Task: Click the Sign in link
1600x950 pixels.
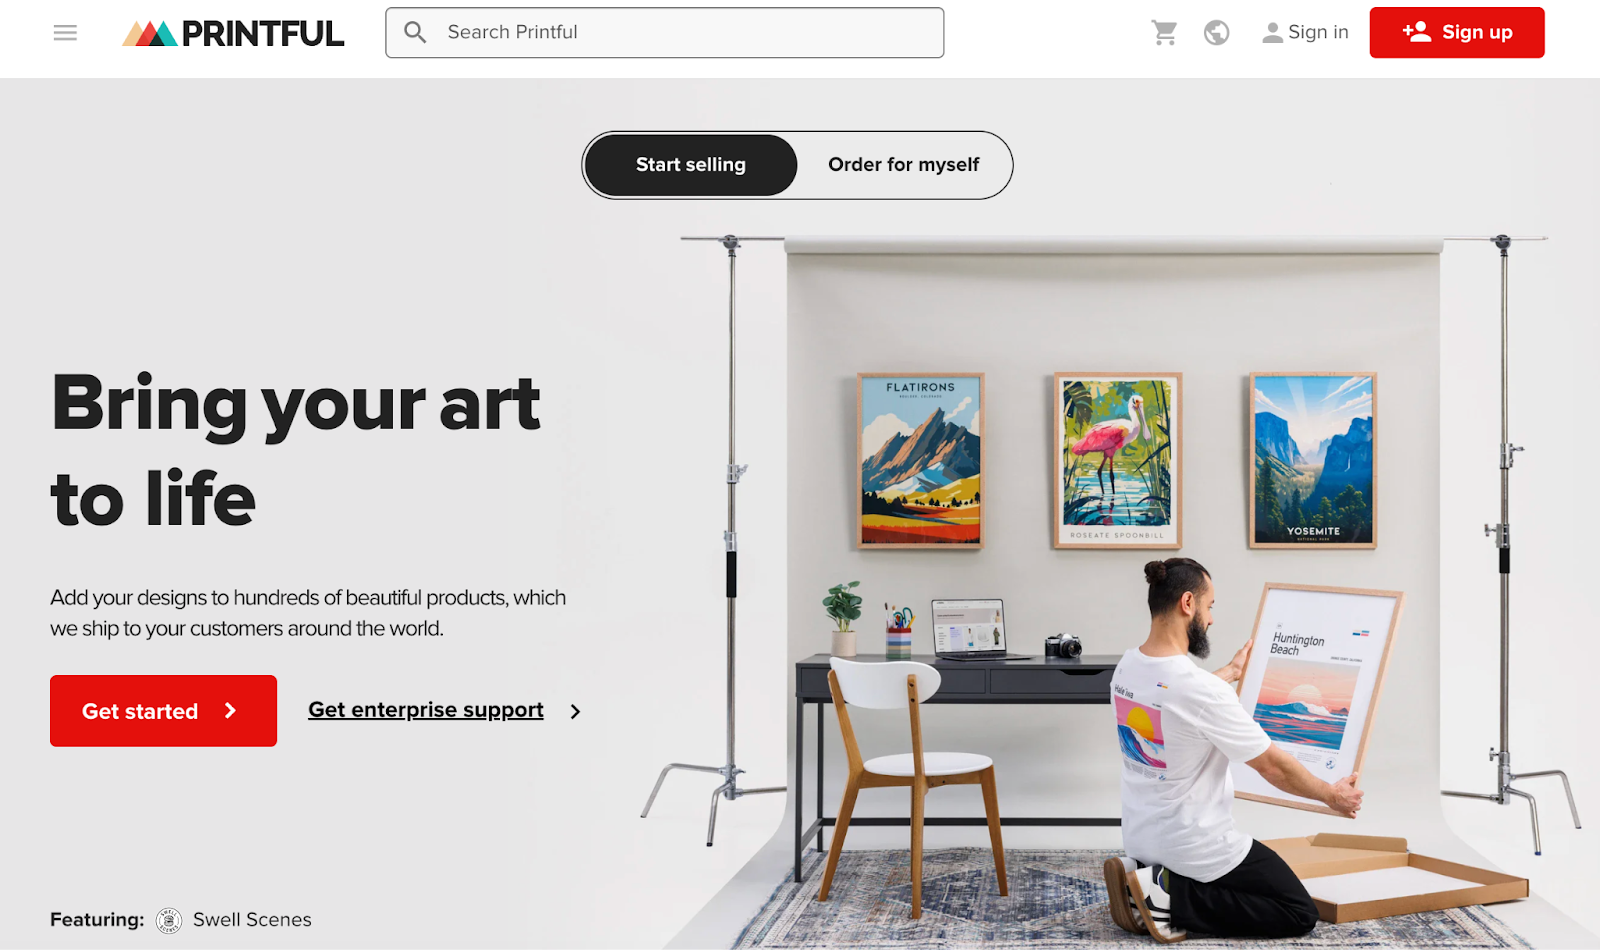Action: point(1306,33)
